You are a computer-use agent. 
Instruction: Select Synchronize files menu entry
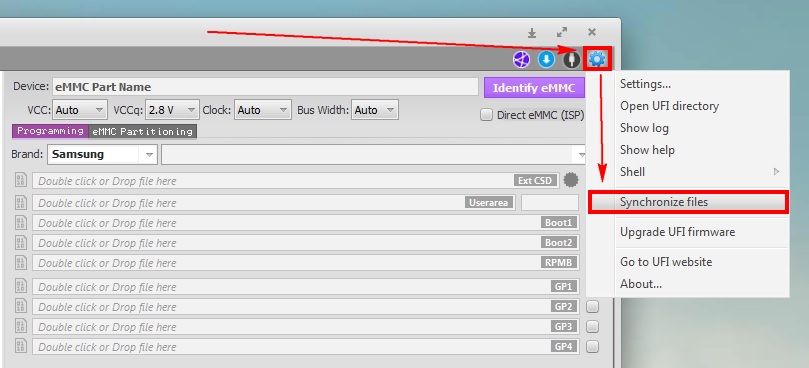coord(689,202)
